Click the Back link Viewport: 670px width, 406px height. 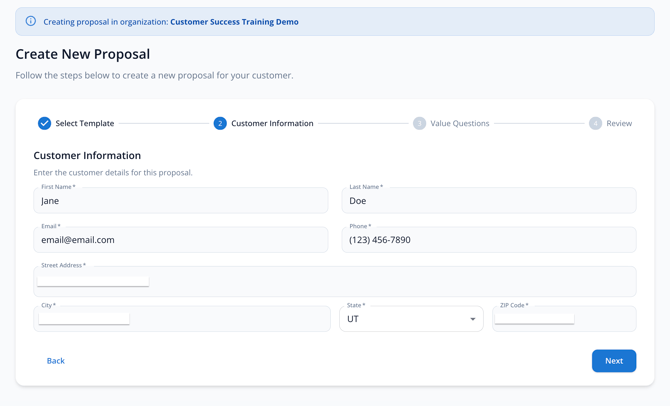(x=56, y=361)
